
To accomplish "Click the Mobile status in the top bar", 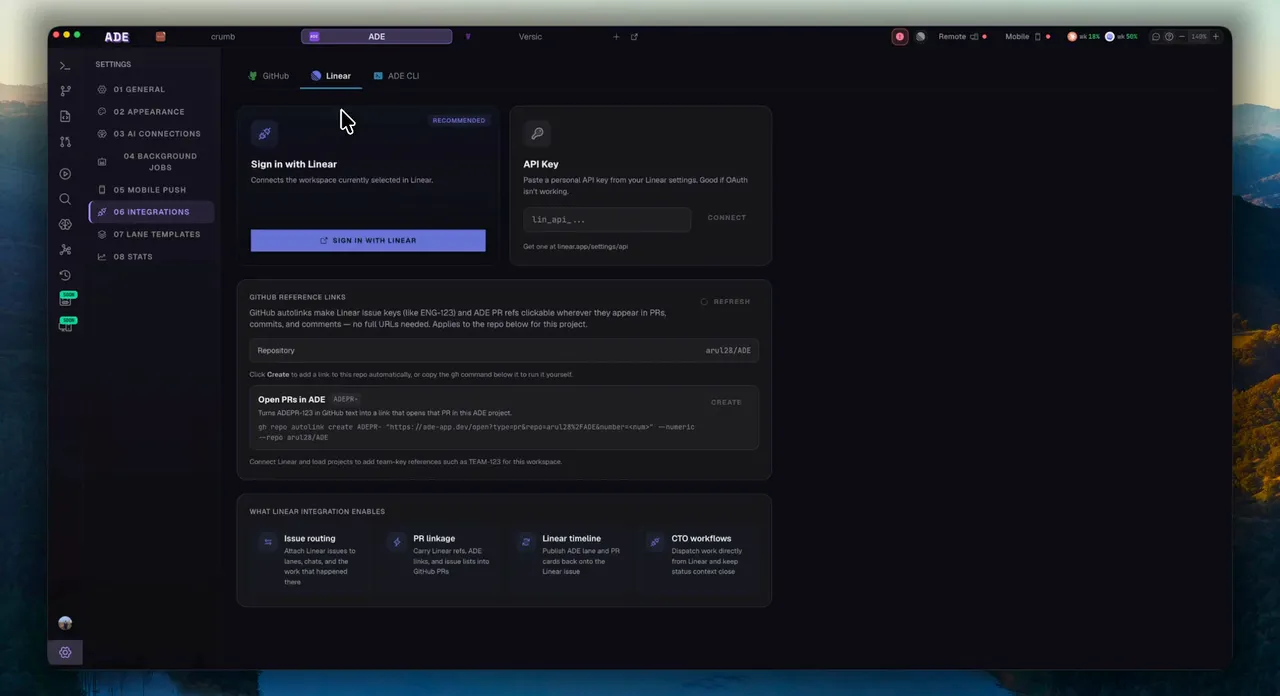I will coord(1028,37).
